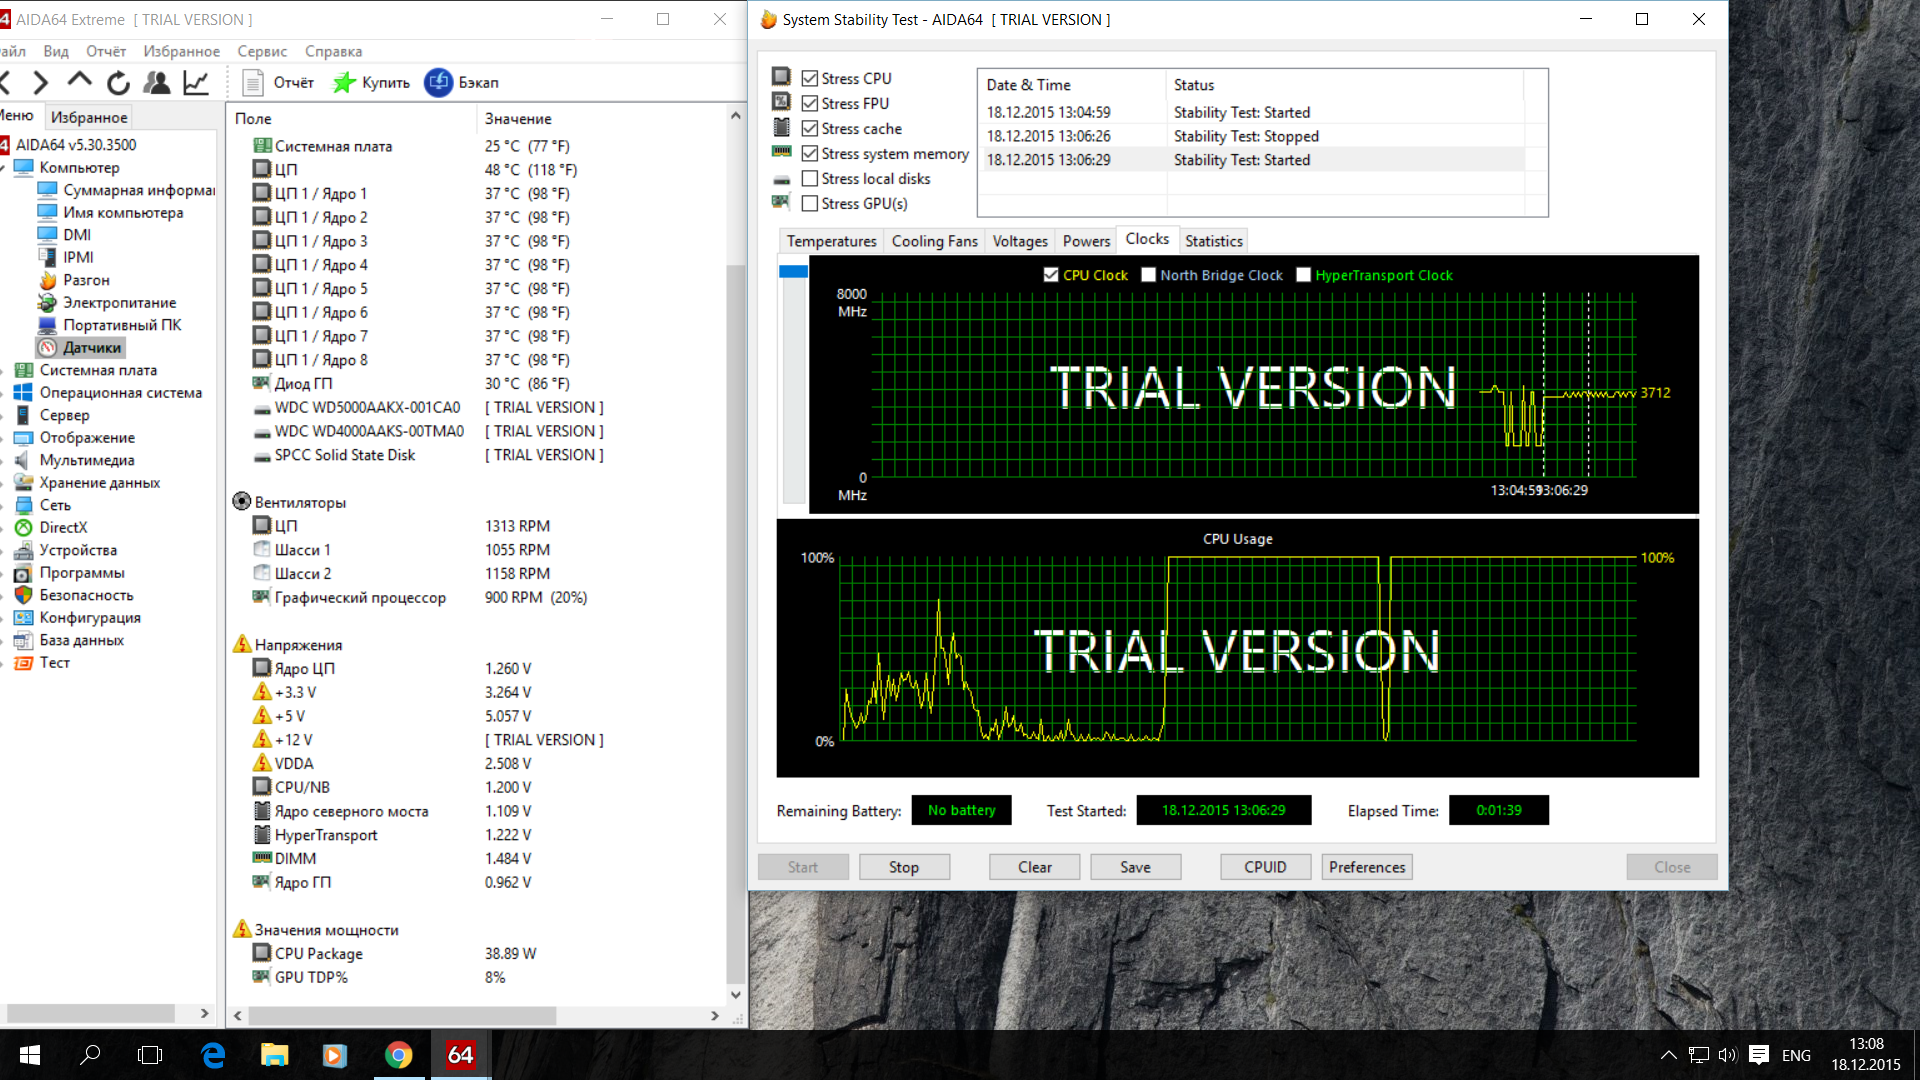The height and width of the screenshot is (1080, 1920).
Task: Click the Refresh toolbar icon
Action: tap(118, 83)
